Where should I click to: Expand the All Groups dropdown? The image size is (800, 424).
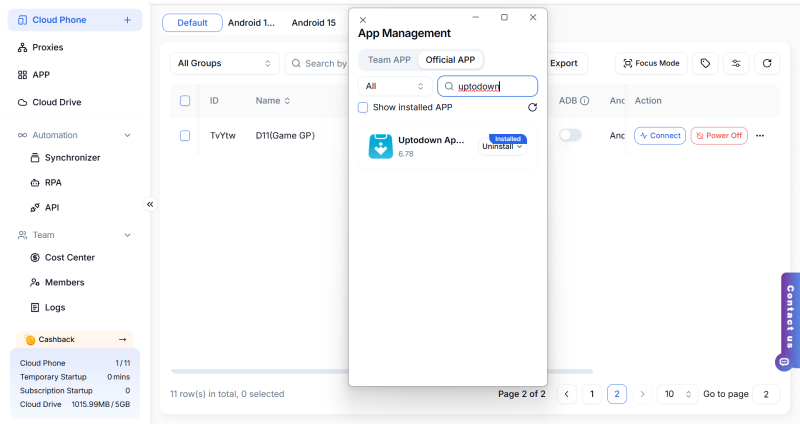[x=224, y=63]
